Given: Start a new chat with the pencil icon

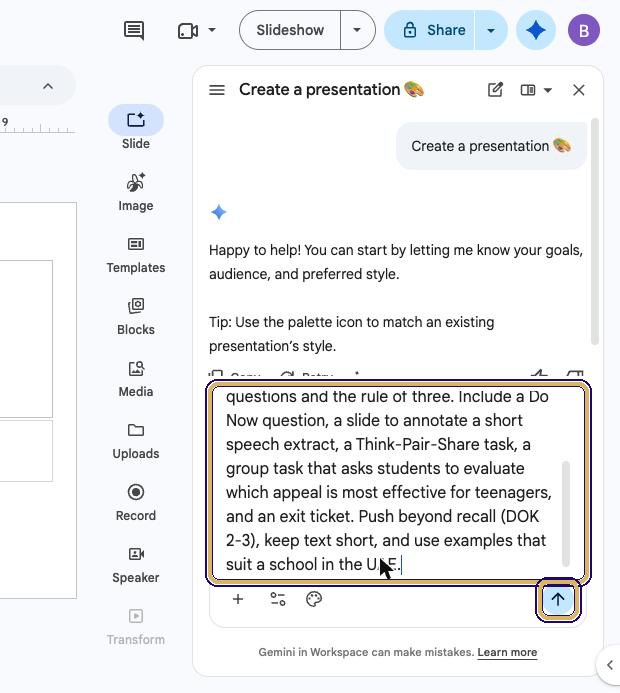Looking at the screenshot, I should point(495,90).
